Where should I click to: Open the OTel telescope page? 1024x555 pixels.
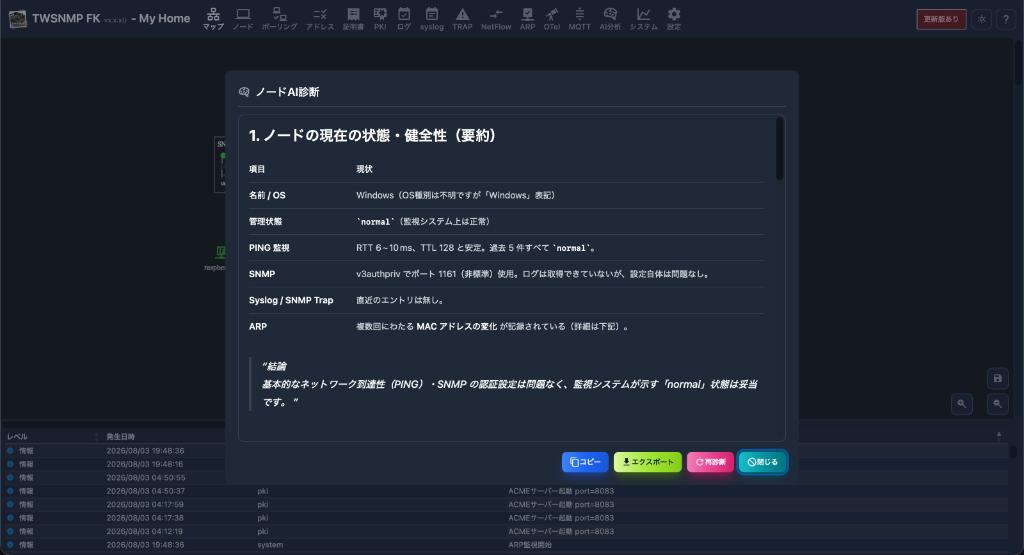552,18
